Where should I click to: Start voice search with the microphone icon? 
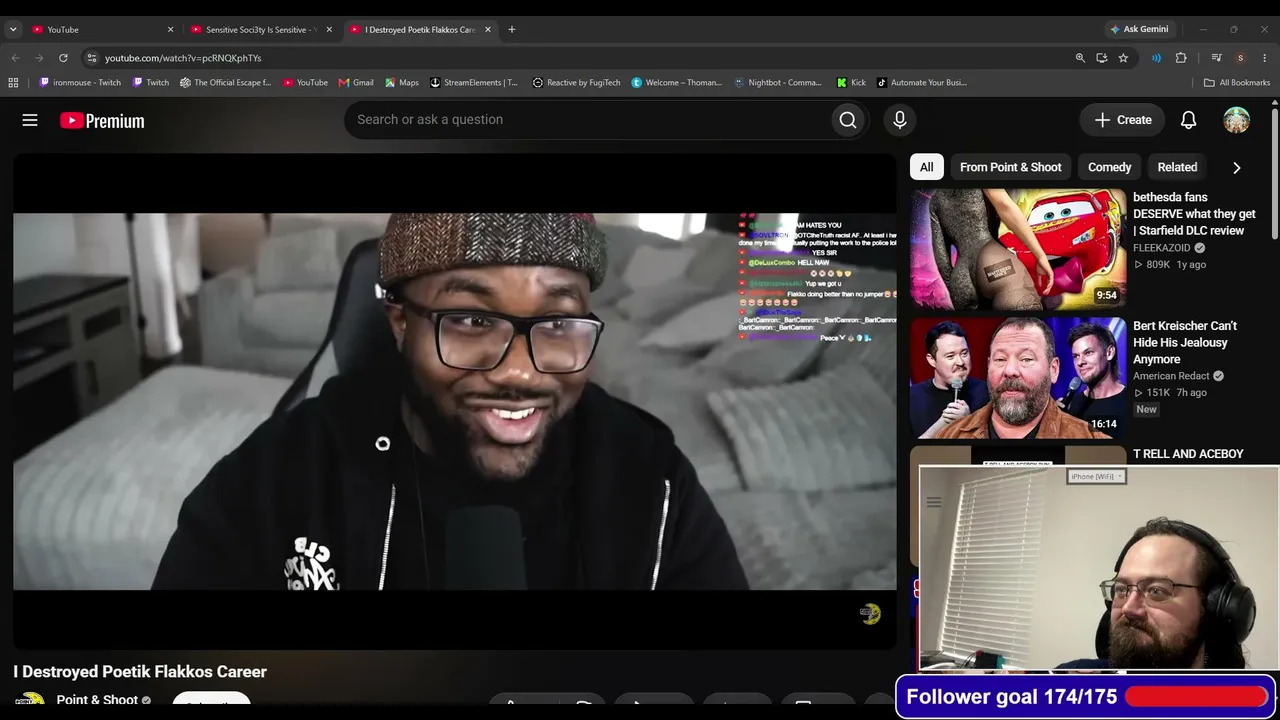click(x=900, y=120)
